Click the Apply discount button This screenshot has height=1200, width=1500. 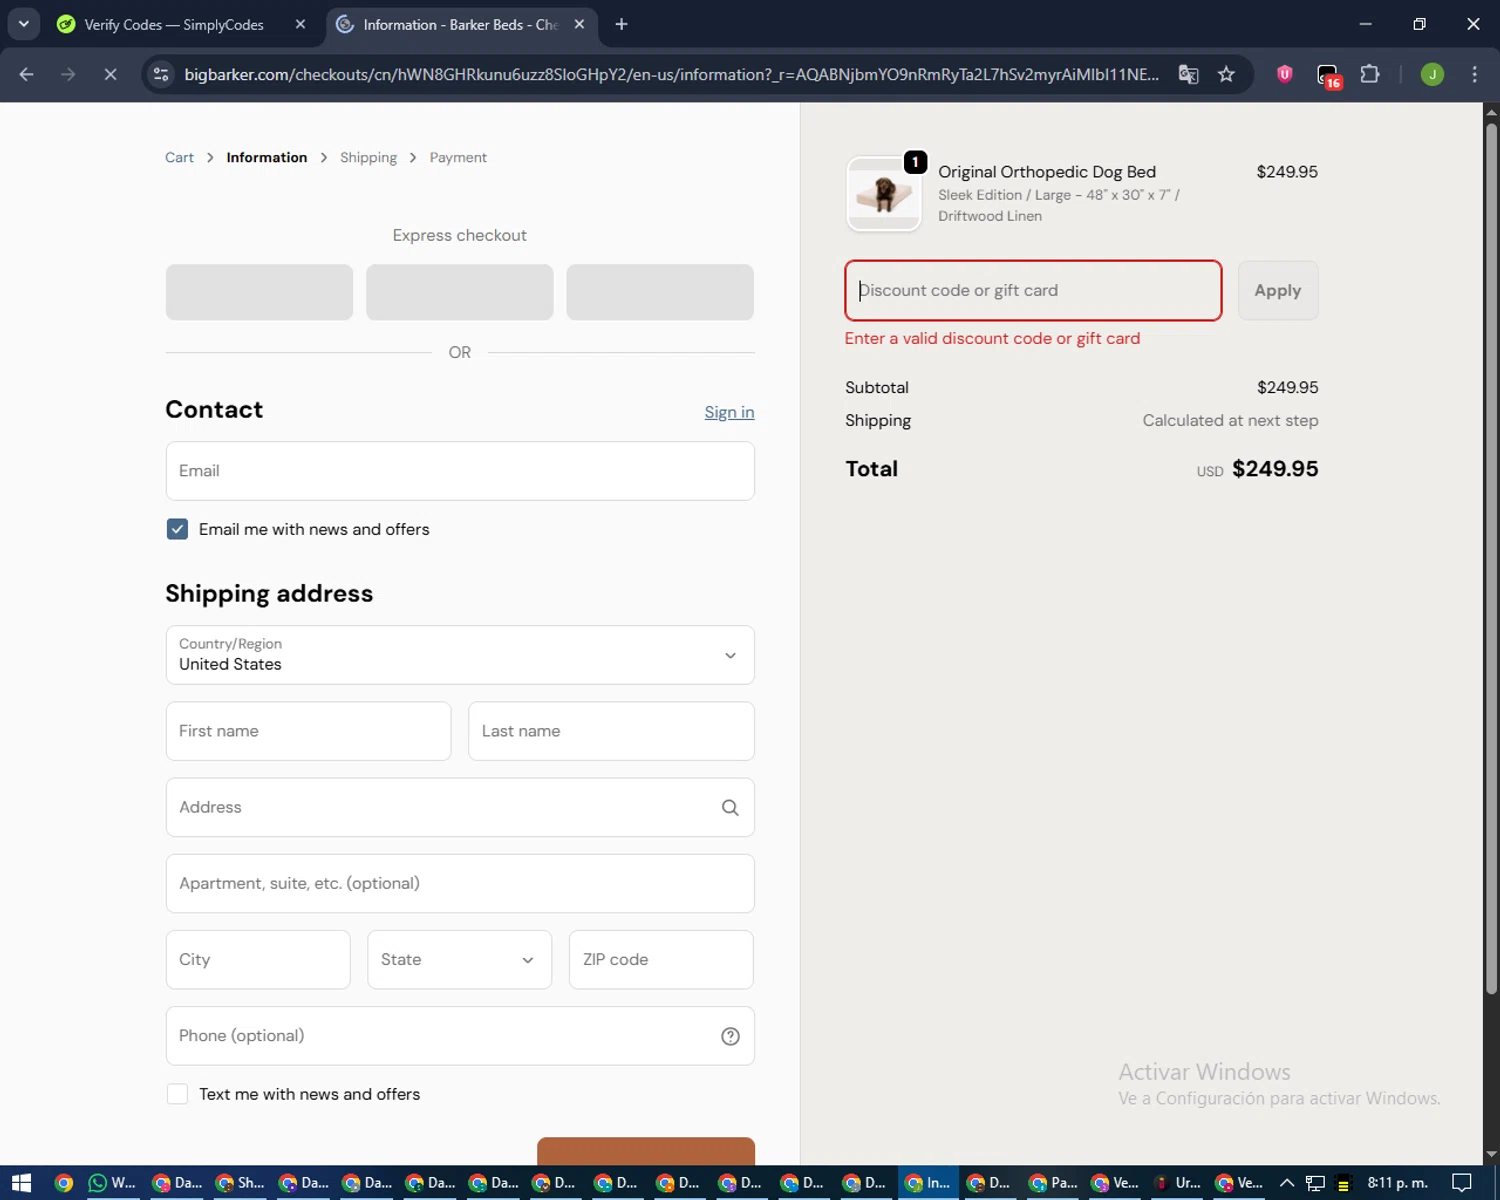pos(1278,290)
